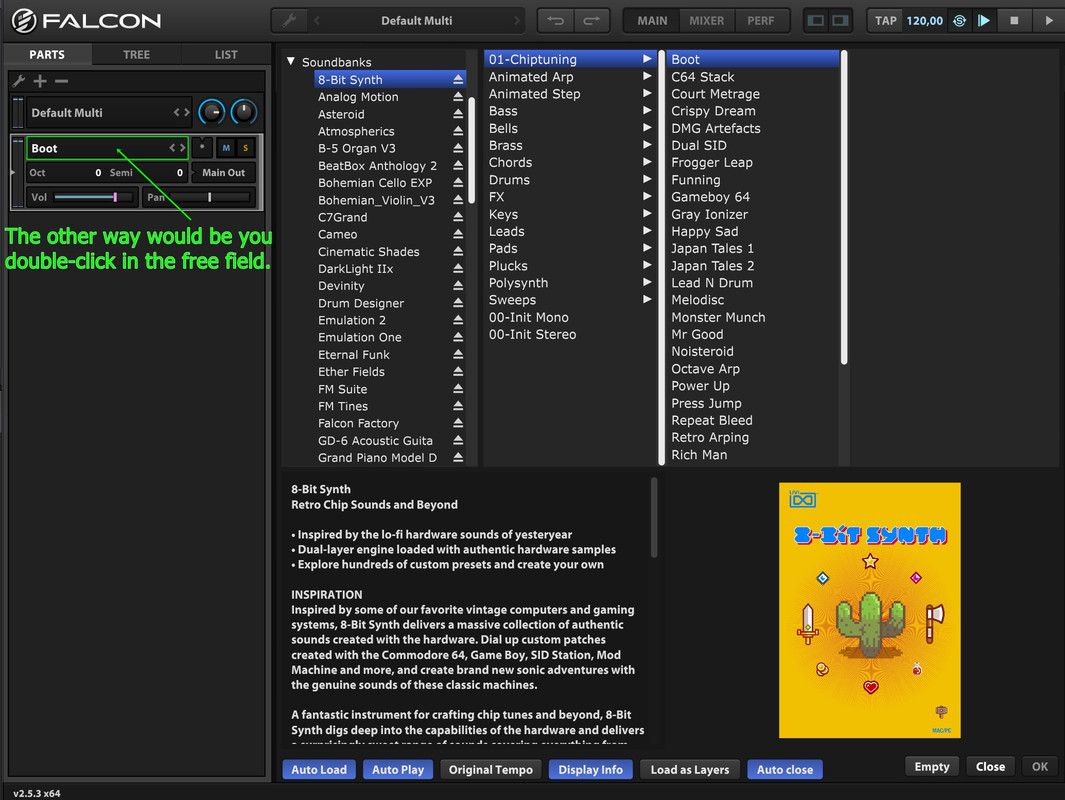
Task: Click next-preset arrow beside Default Multi title
Action: (x=516, y=20)
